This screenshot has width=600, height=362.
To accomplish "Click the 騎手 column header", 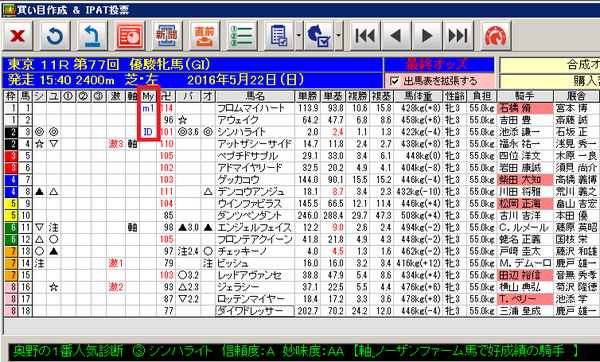I will pos(525,96).
